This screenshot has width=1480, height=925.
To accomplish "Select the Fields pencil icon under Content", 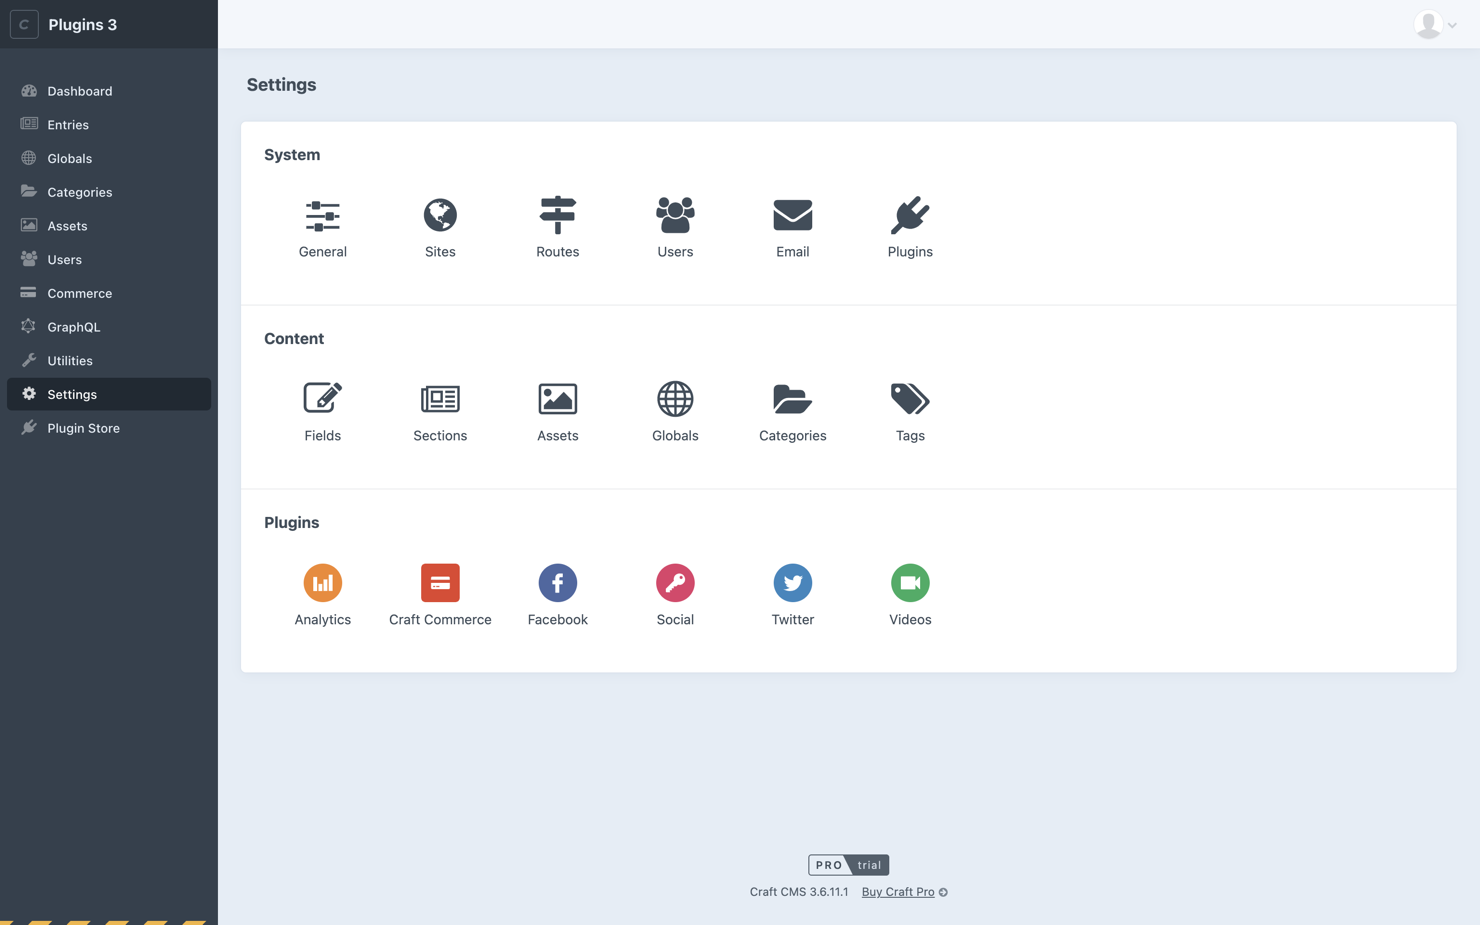I will [x=322, y=399].
